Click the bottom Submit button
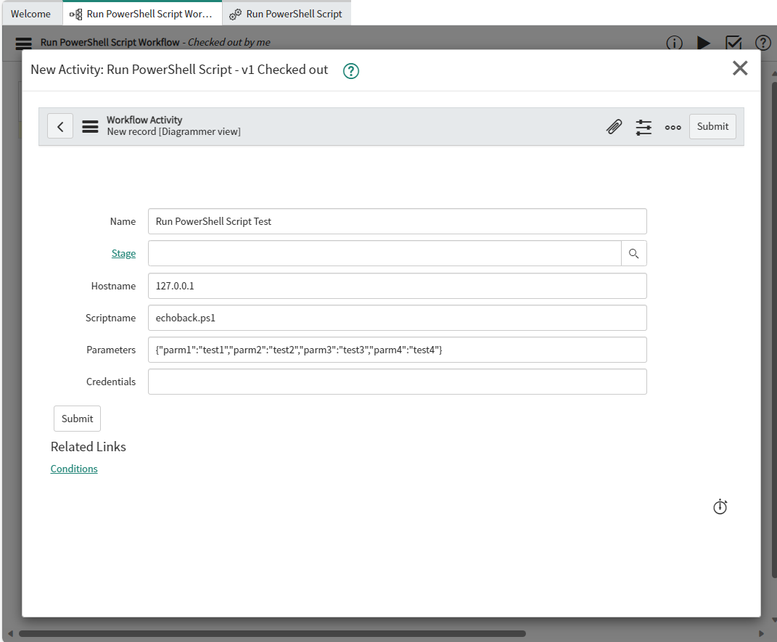The width and height of the screenshot is (777, 642). pos(77,419)
